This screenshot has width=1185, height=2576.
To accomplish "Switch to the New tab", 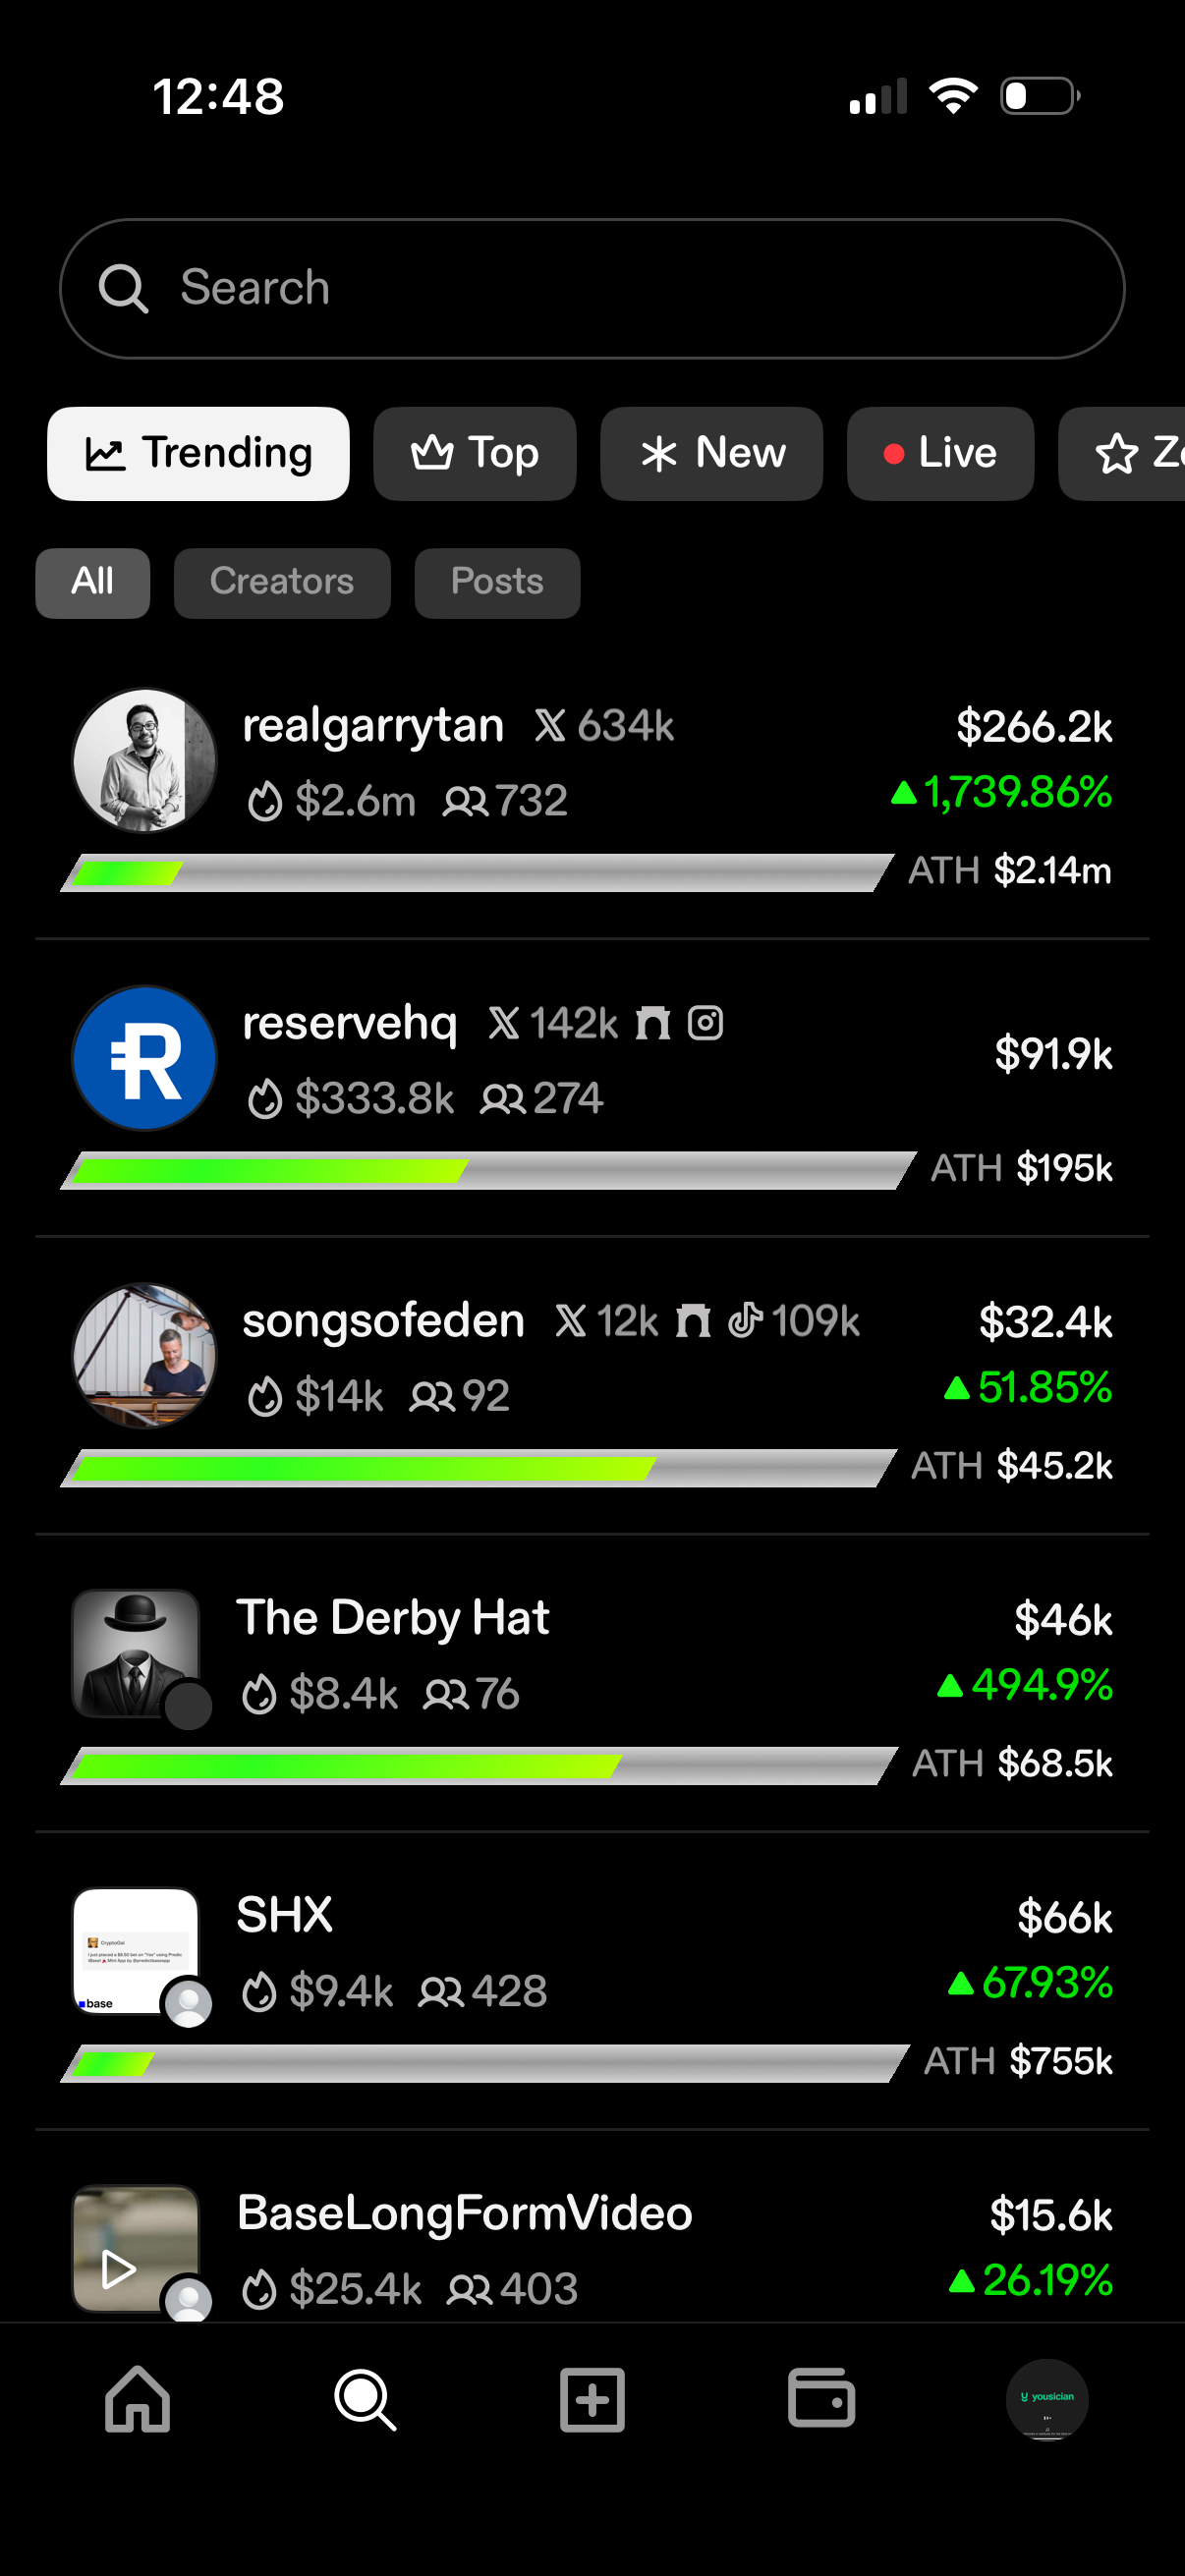I will point(711,453).
